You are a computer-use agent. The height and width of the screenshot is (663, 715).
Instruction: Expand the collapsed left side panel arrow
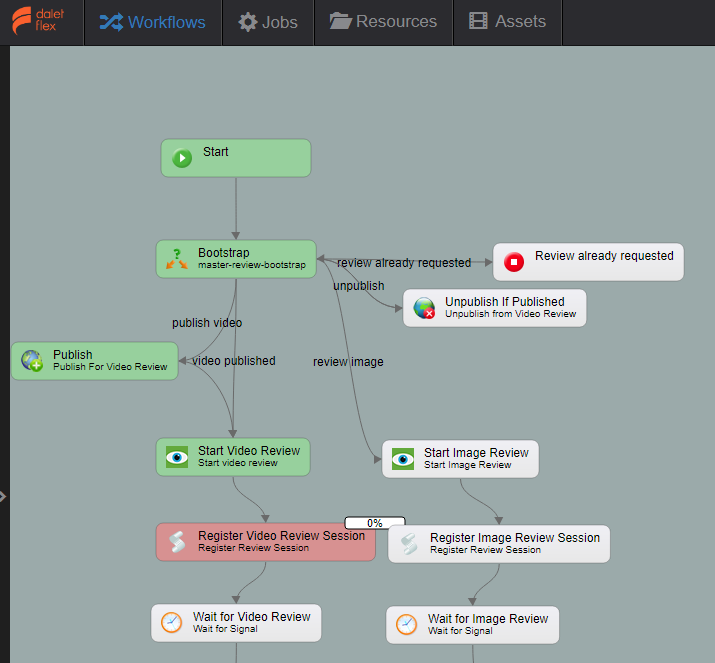[4, 496]
